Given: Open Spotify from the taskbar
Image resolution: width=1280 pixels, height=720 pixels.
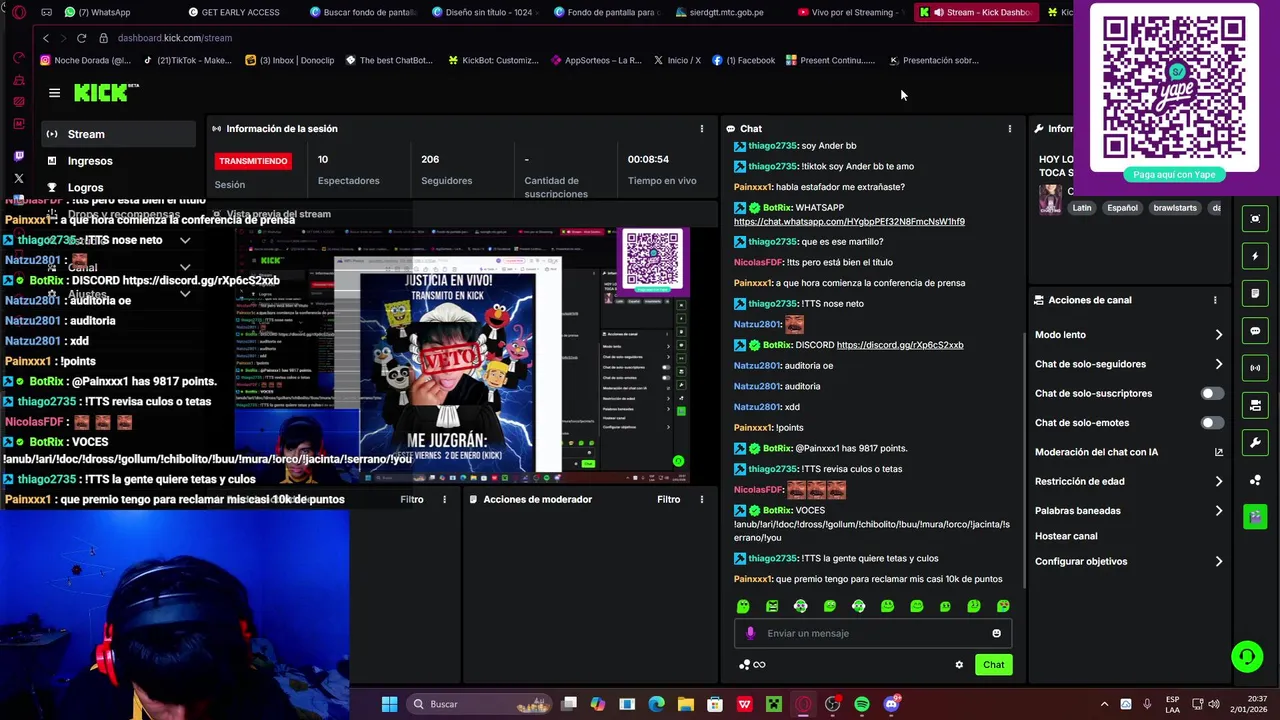Looking at the screenshot, I should (x=862, y=704).
